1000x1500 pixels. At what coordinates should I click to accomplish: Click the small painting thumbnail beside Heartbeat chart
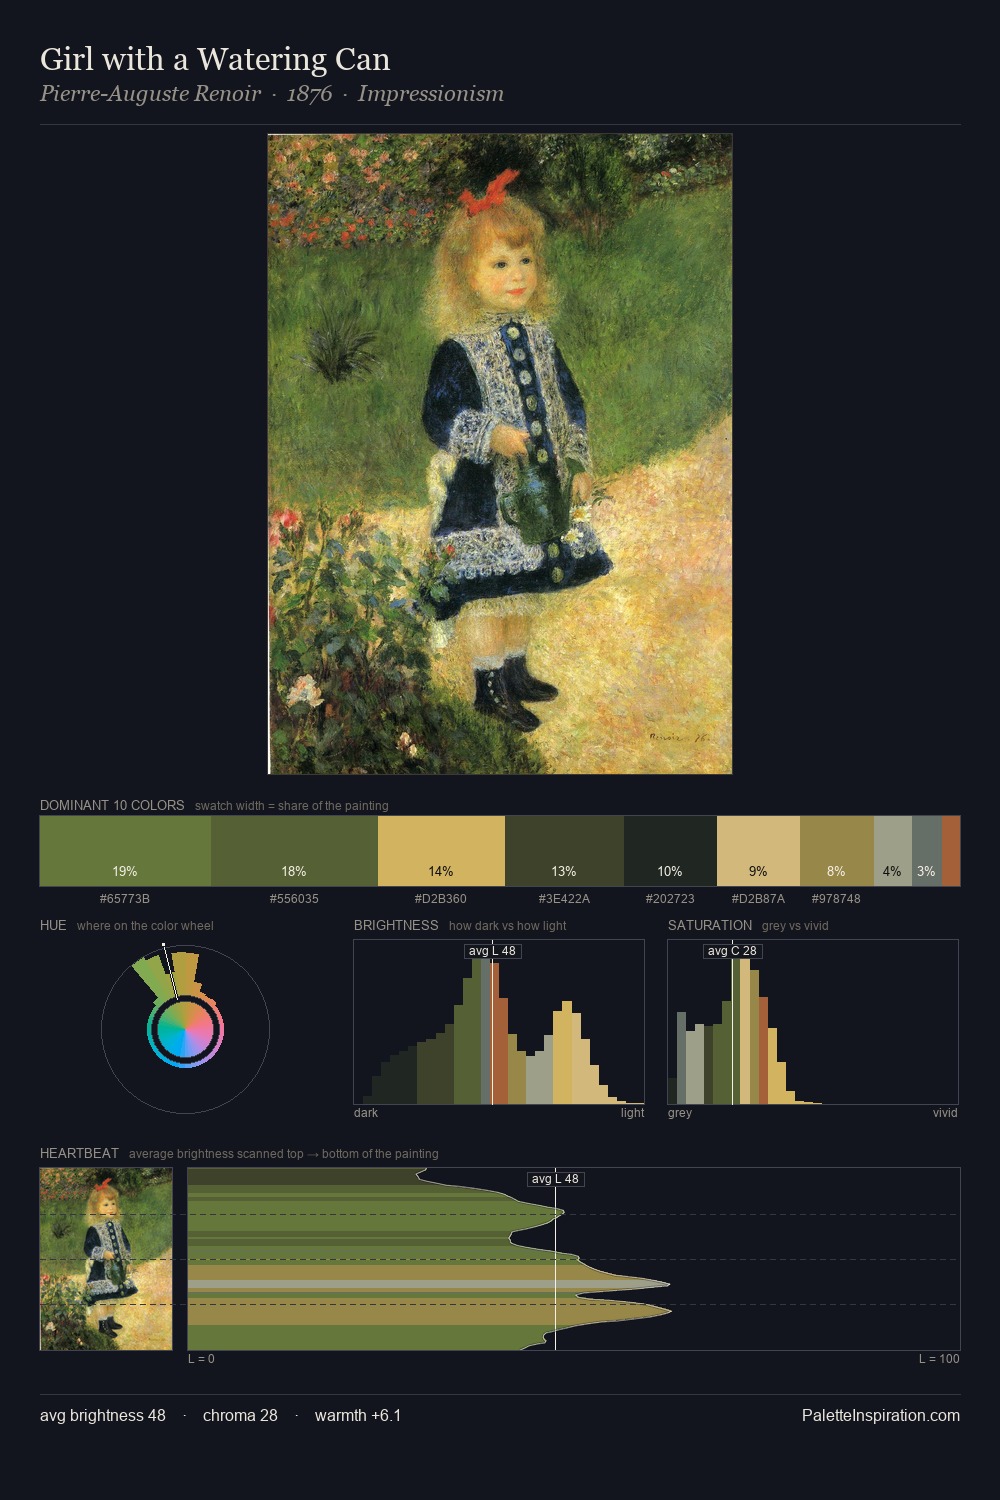point(106,1259)
